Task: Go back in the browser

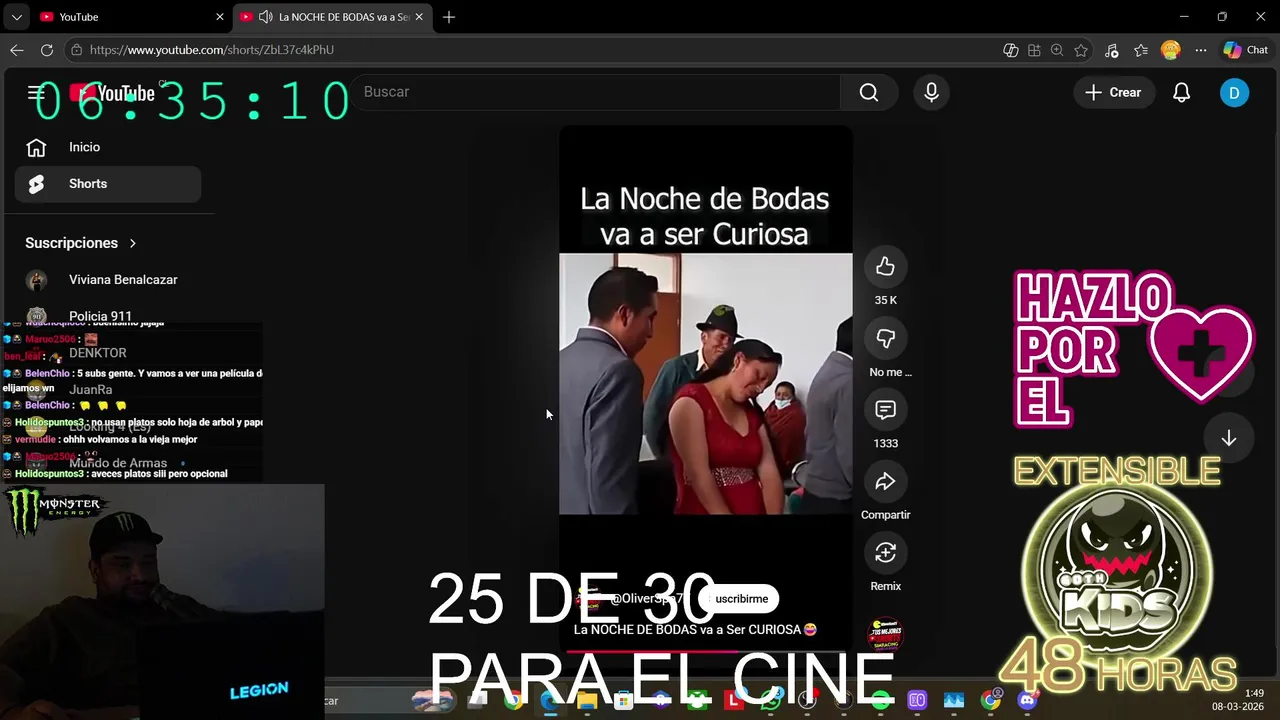Action: [x=17, y=50]
